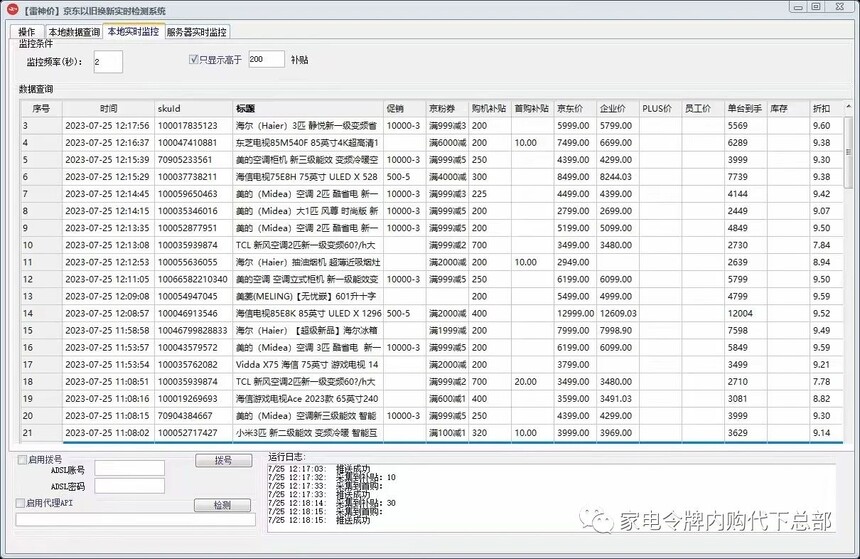
Task: Sort by the 企业价 column header
Action: coord(618,109)
